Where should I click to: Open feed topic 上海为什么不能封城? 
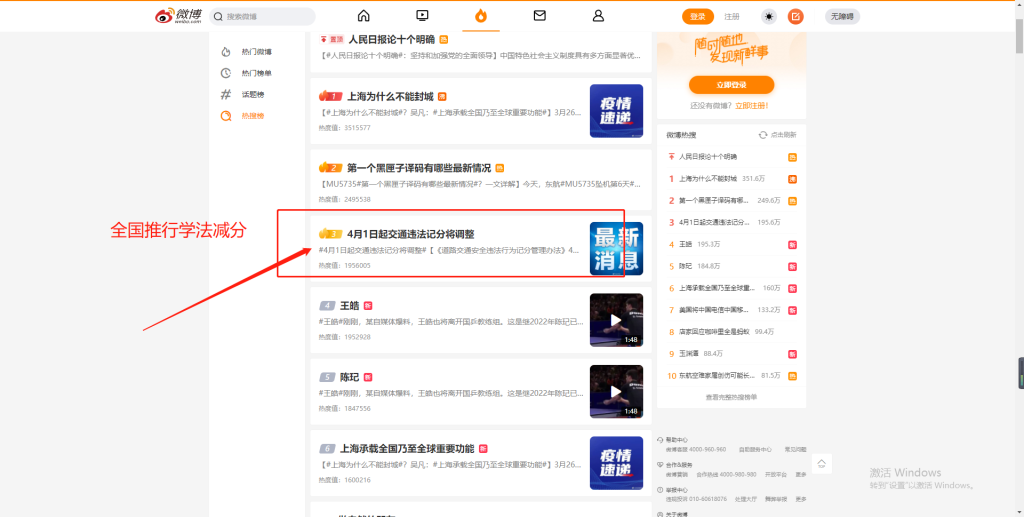tap(390, 96)
